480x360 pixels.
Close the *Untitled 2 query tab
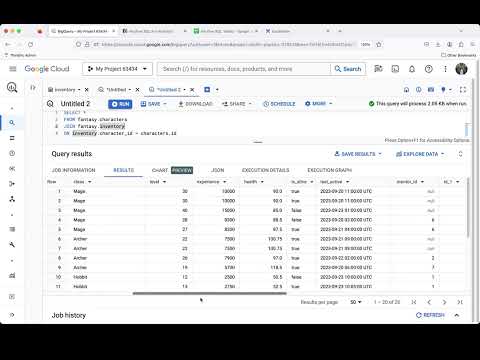pos(192,90)
